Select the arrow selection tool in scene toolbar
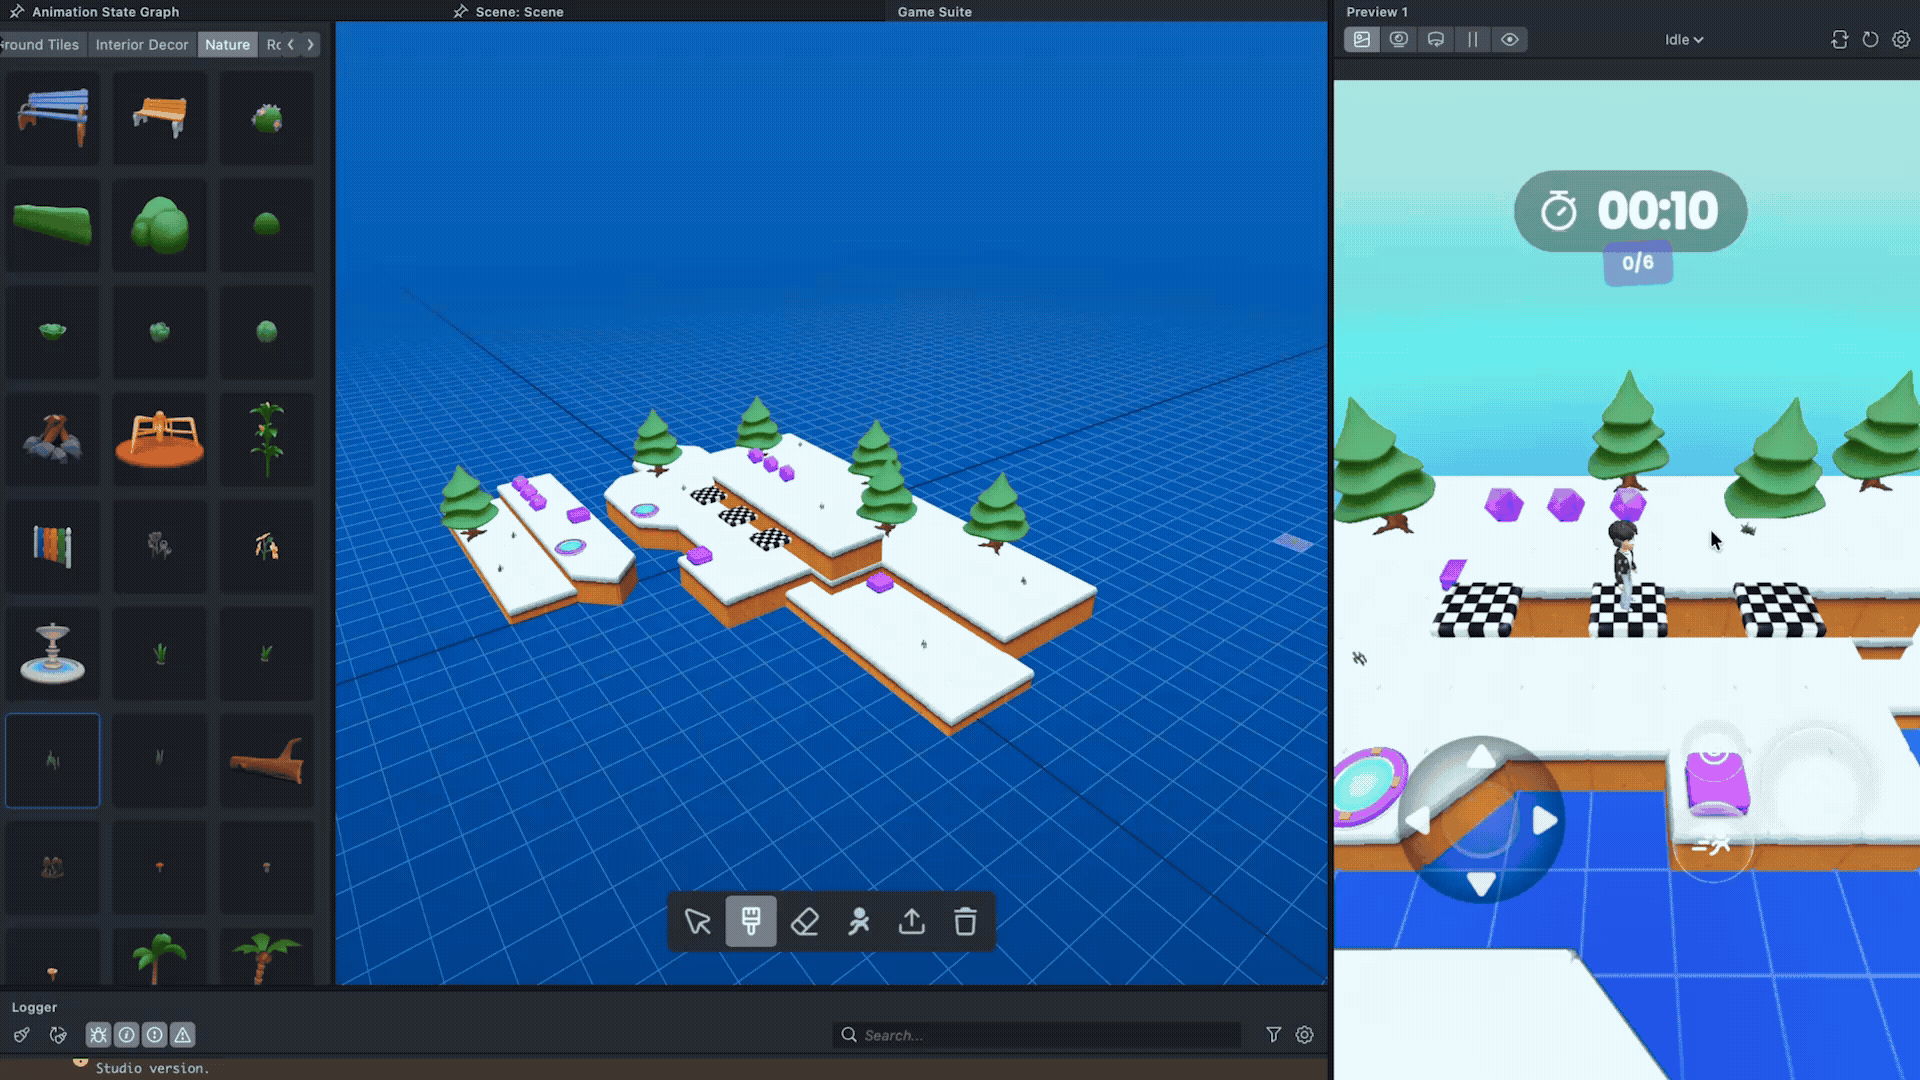The width and height of the screenshot is (1920, 1080). 697,921
